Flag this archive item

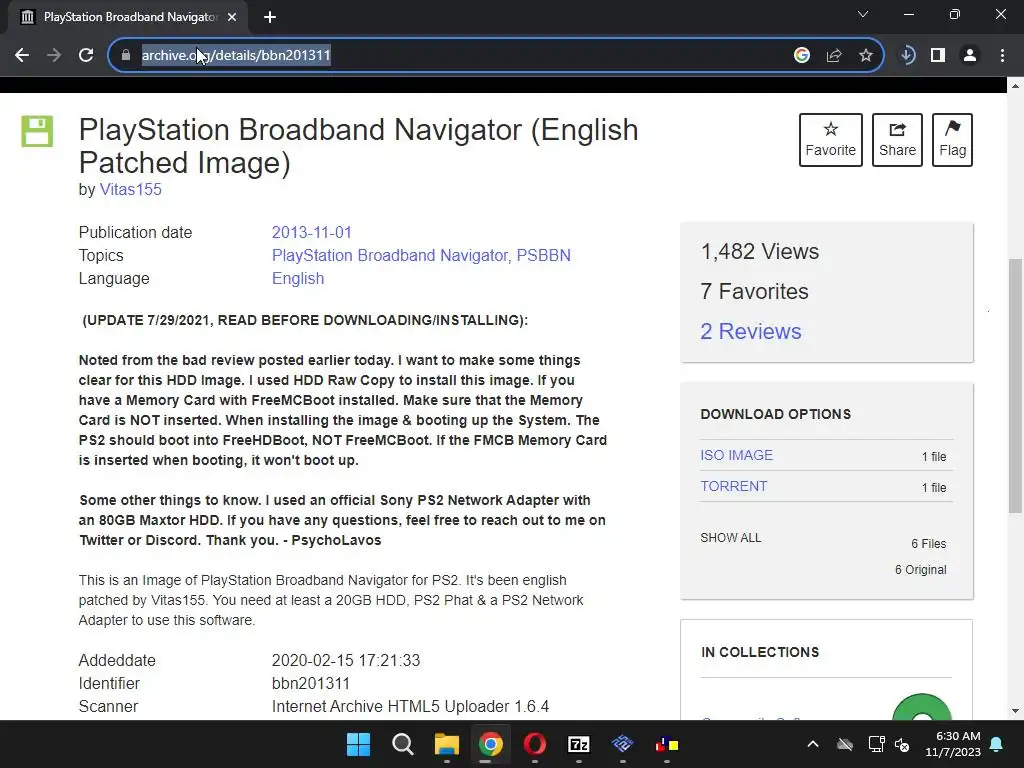(x=952, y=140)
